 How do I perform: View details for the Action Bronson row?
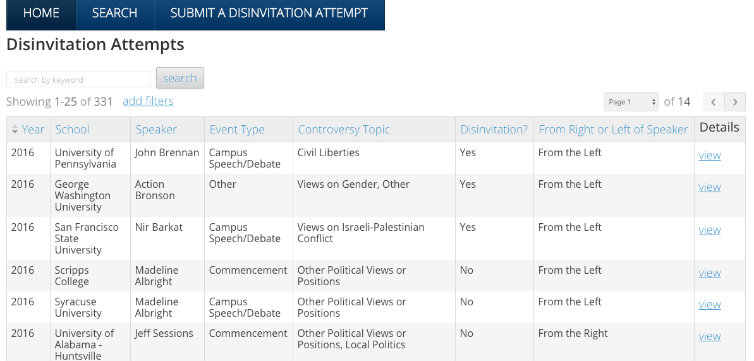tap(709, 187)
